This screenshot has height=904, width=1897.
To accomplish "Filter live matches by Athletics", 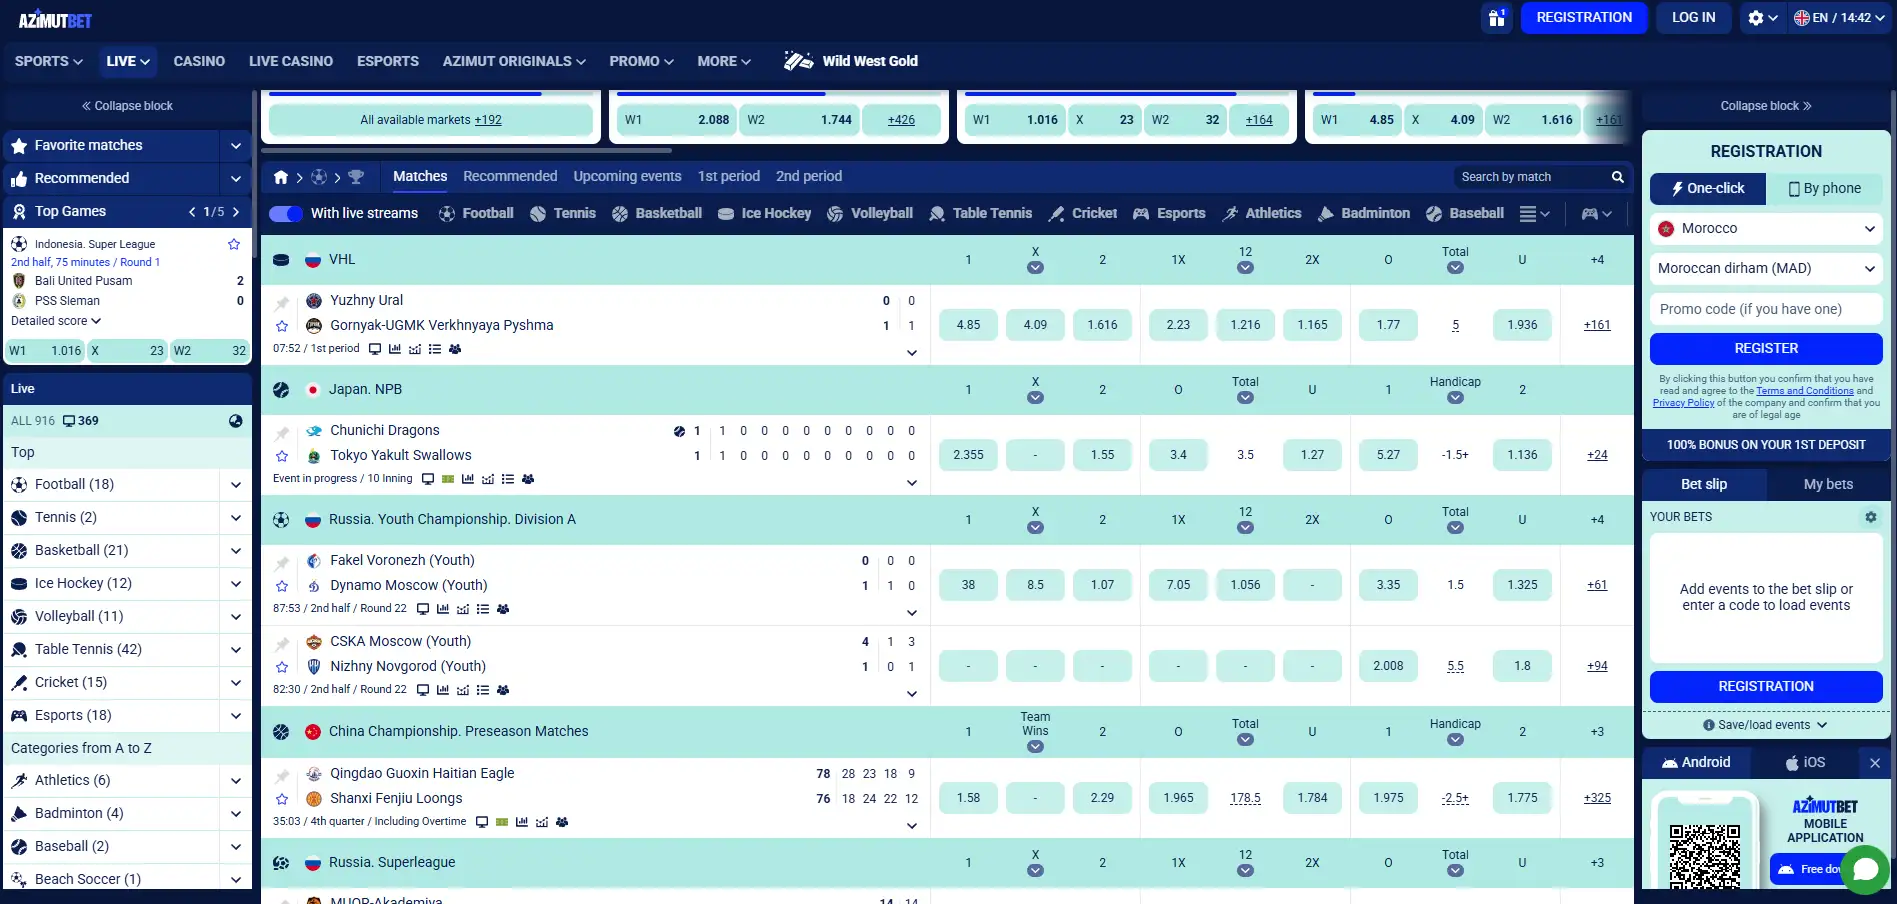I will tap(1262, 213).
